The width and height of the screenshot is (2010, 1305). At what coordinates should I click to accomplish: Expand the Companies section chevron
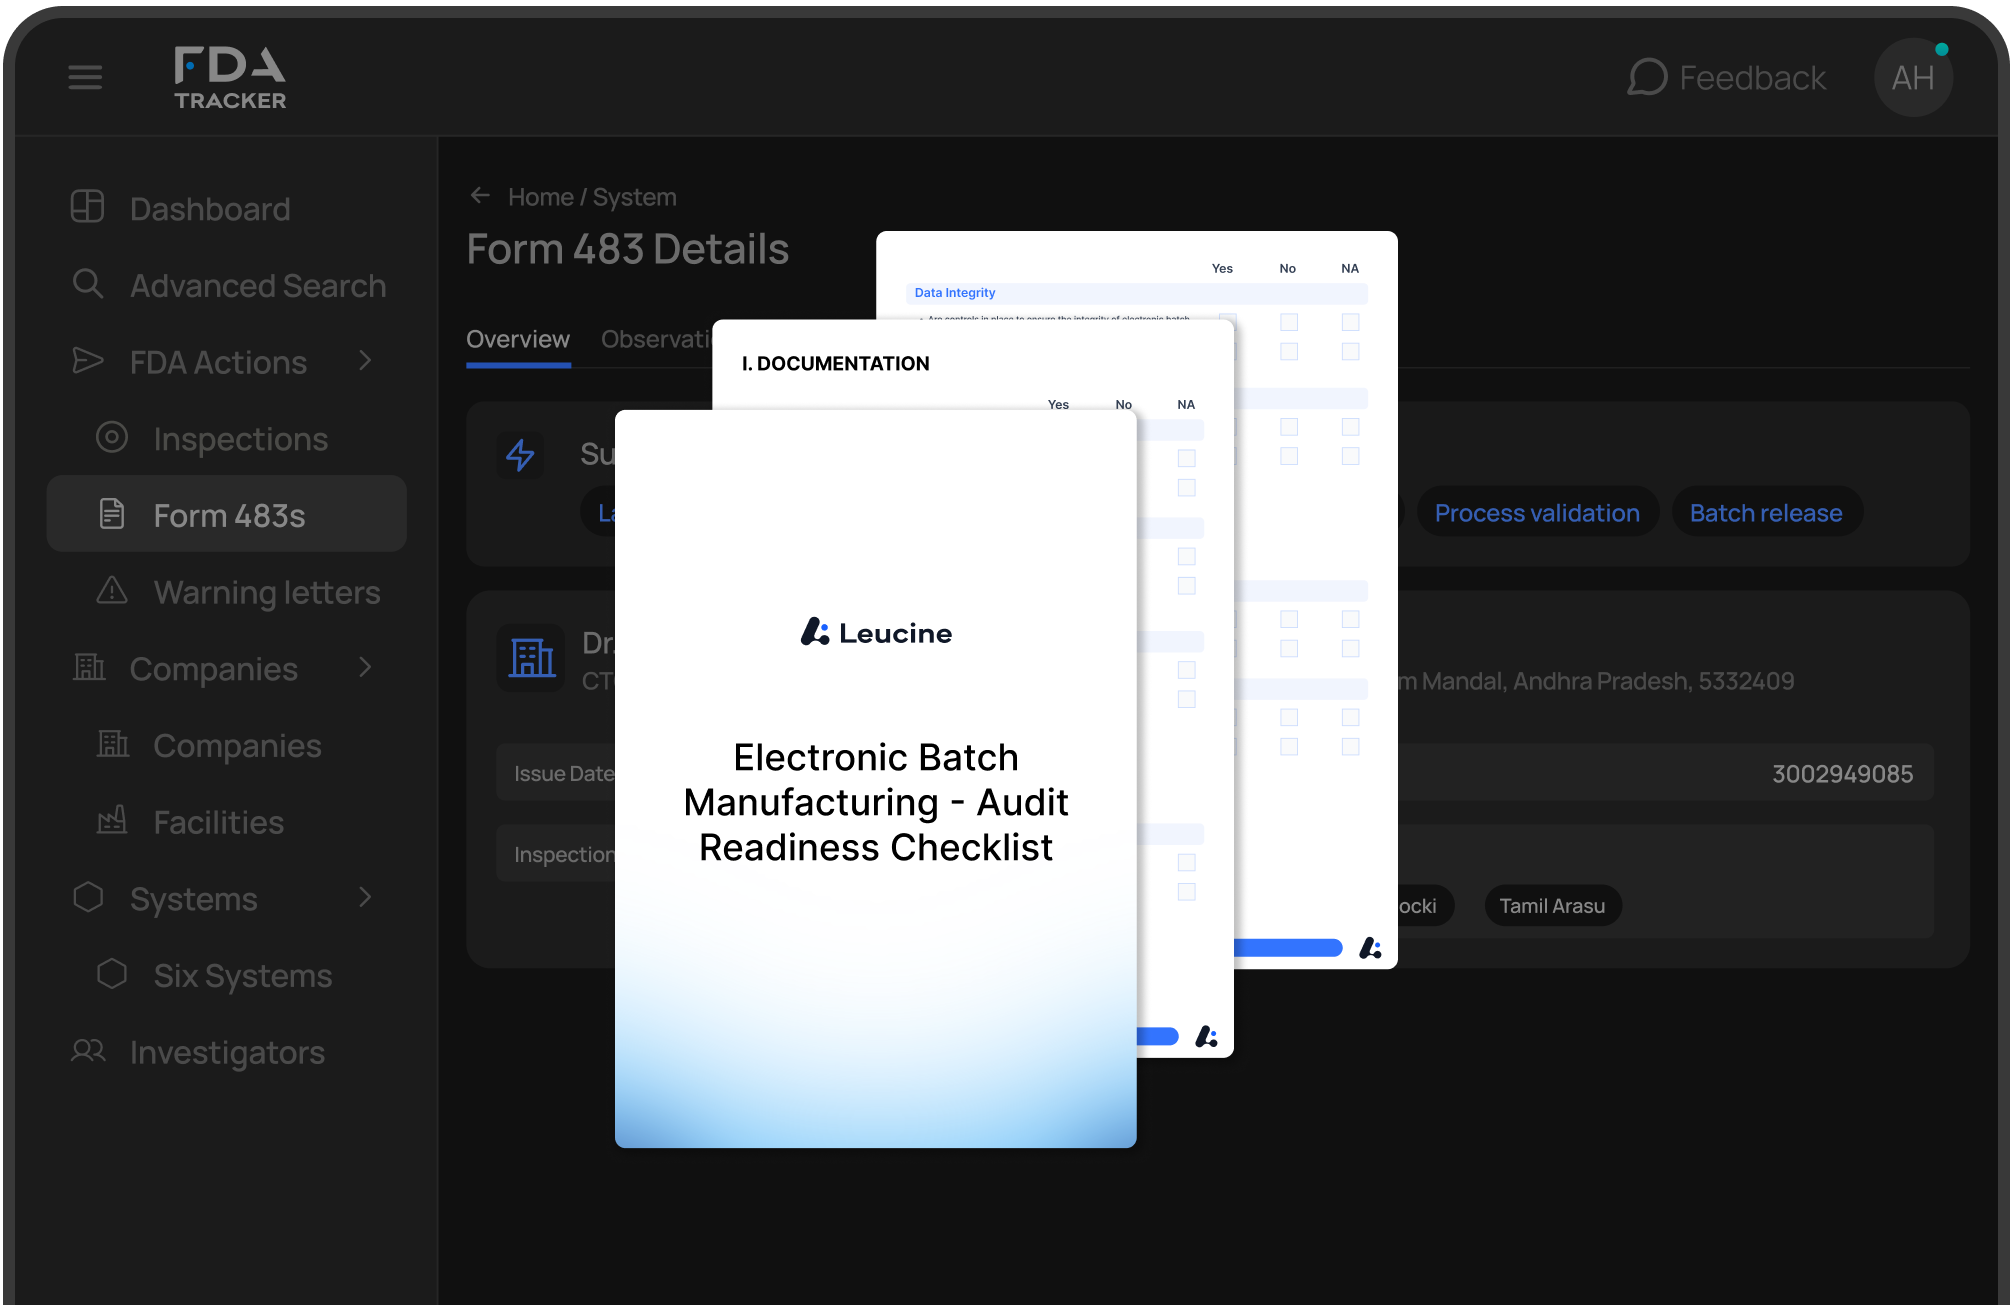[365, 667]
